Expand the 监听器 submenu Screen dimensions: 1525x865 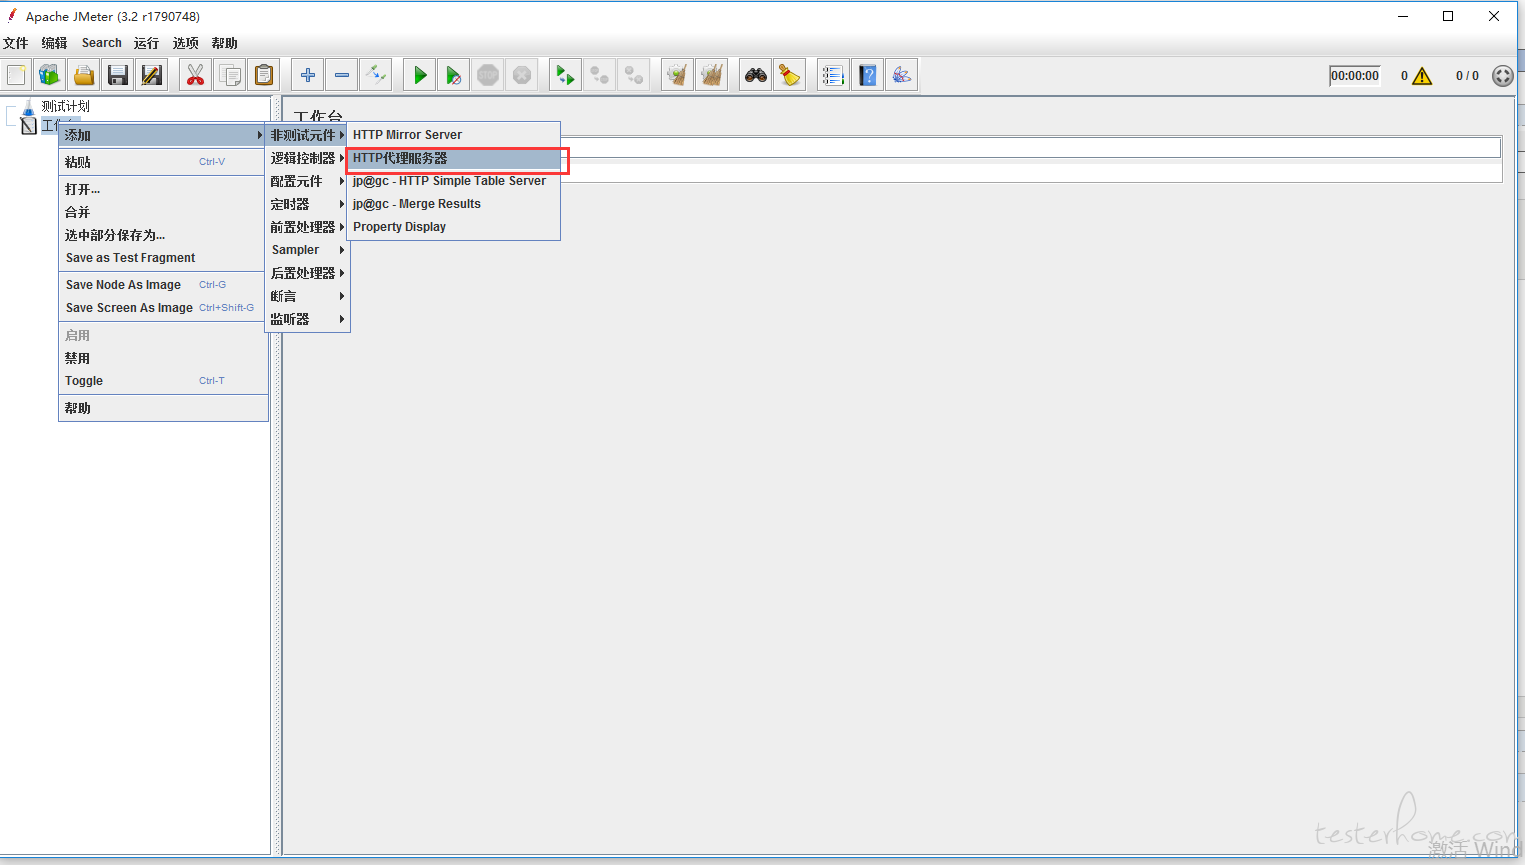[x=307, y=319]
